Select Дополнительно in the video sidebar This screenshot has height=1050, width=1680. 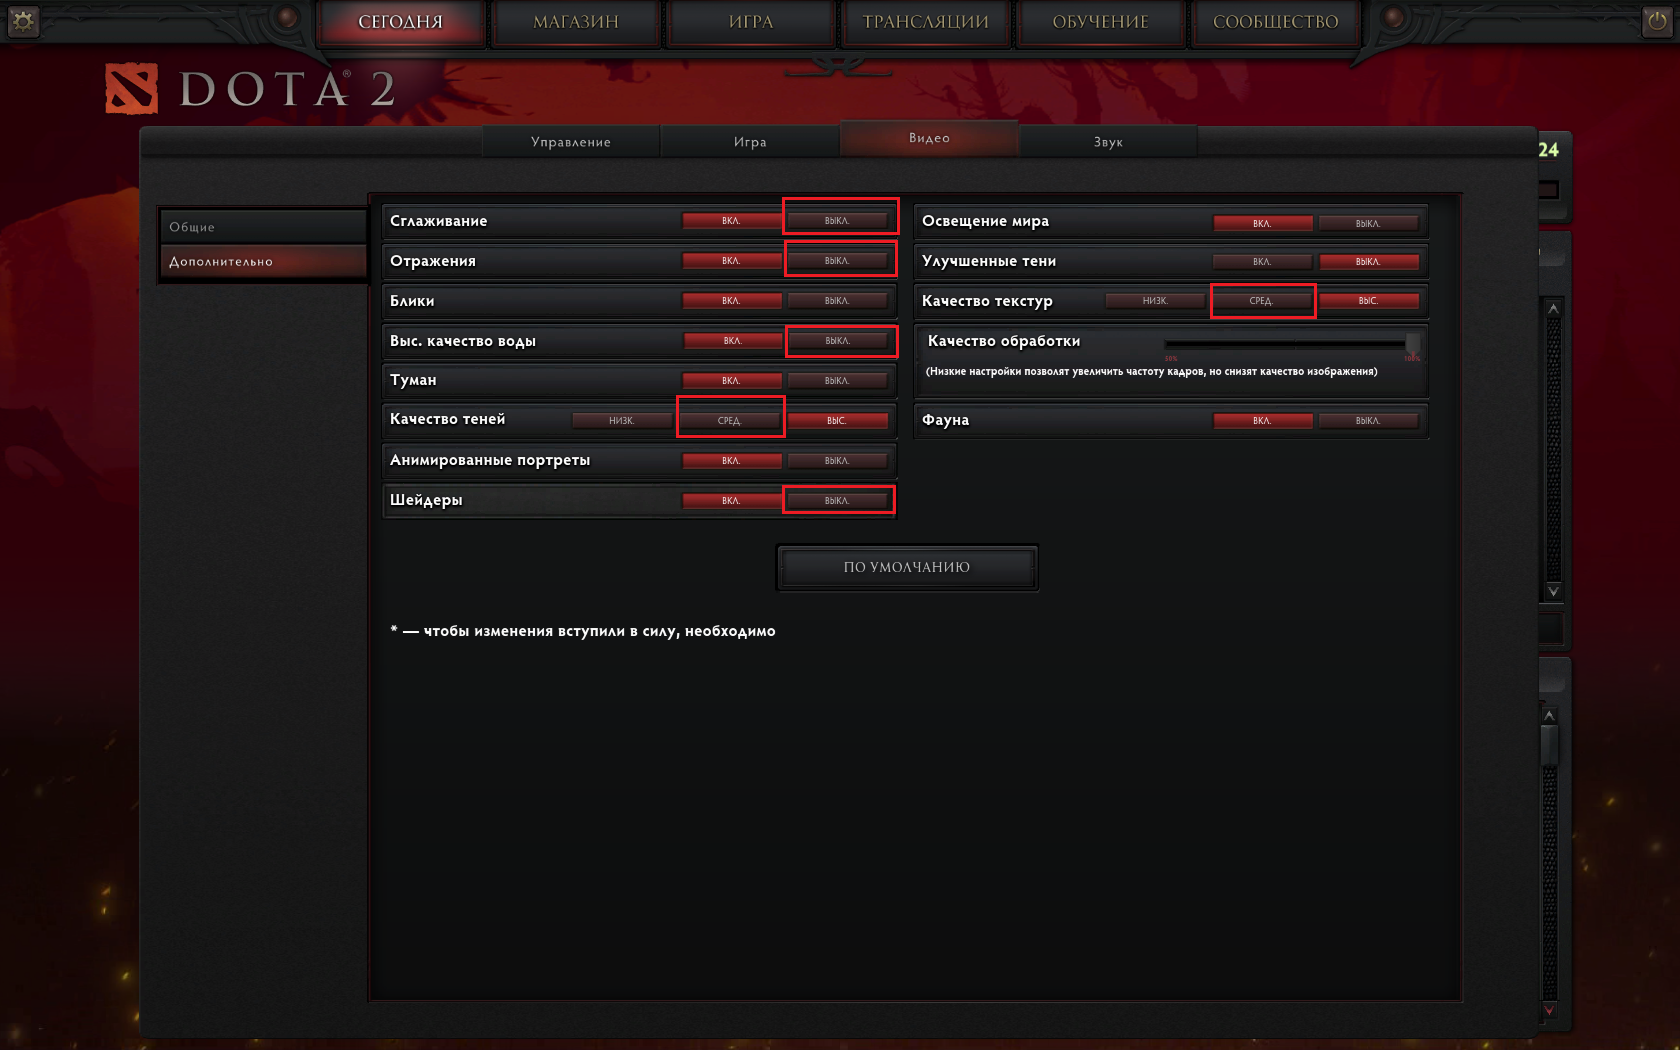point(263,262)
